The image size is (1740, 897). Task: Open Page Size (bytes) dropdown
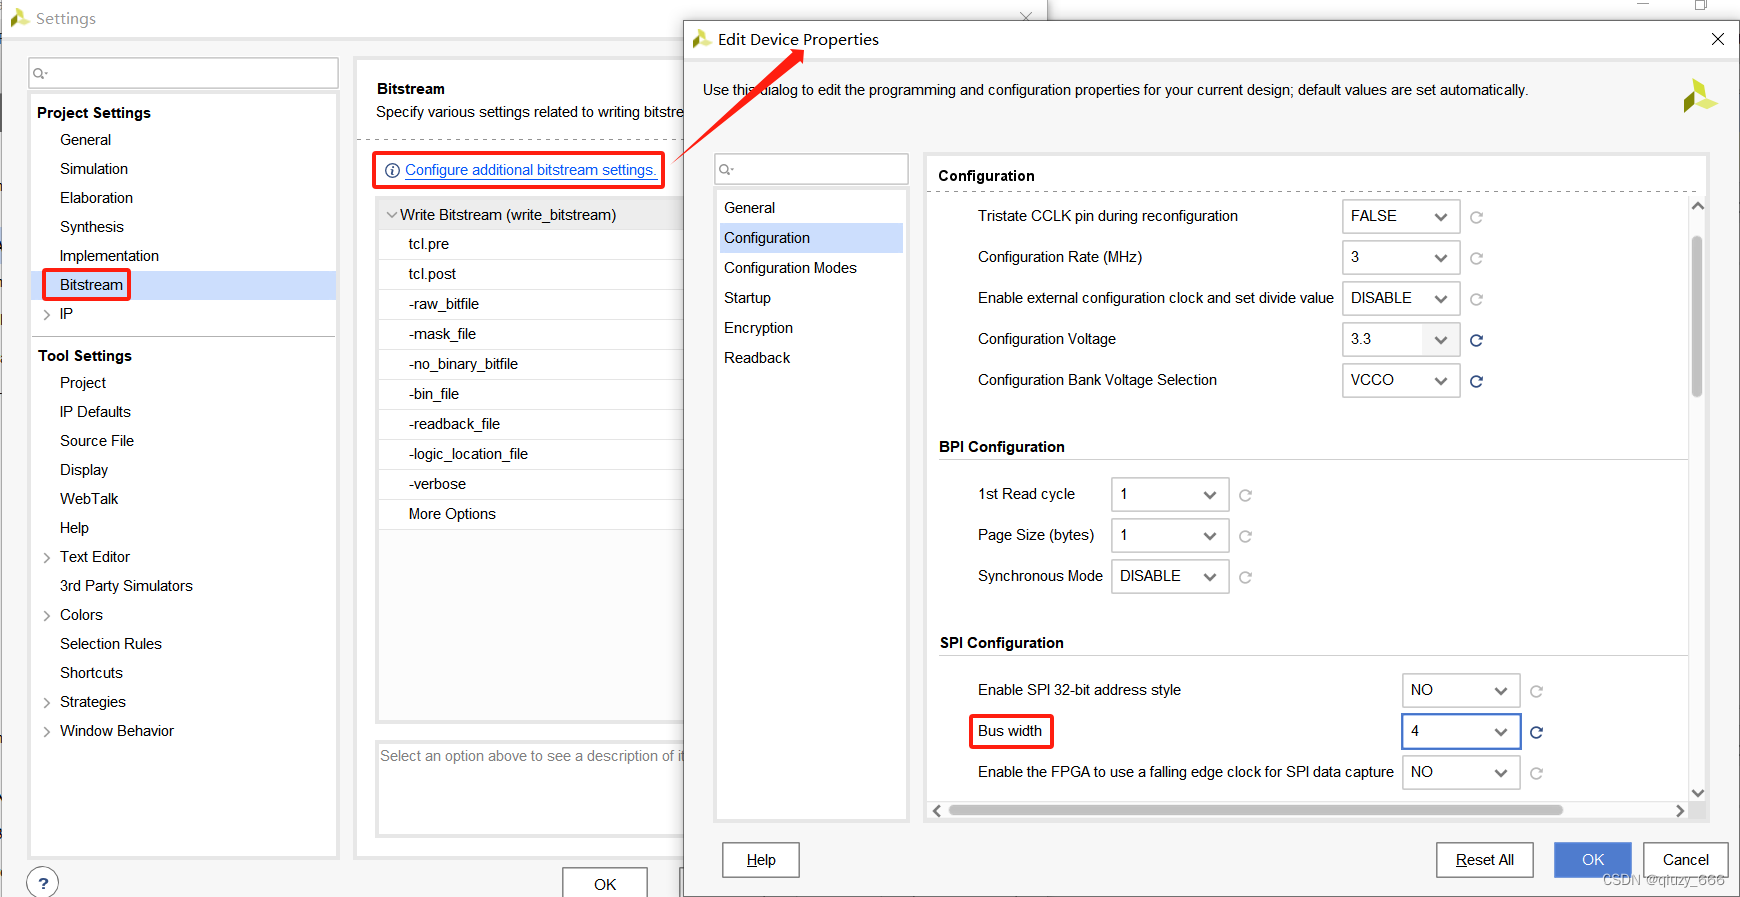point(1170,535)
